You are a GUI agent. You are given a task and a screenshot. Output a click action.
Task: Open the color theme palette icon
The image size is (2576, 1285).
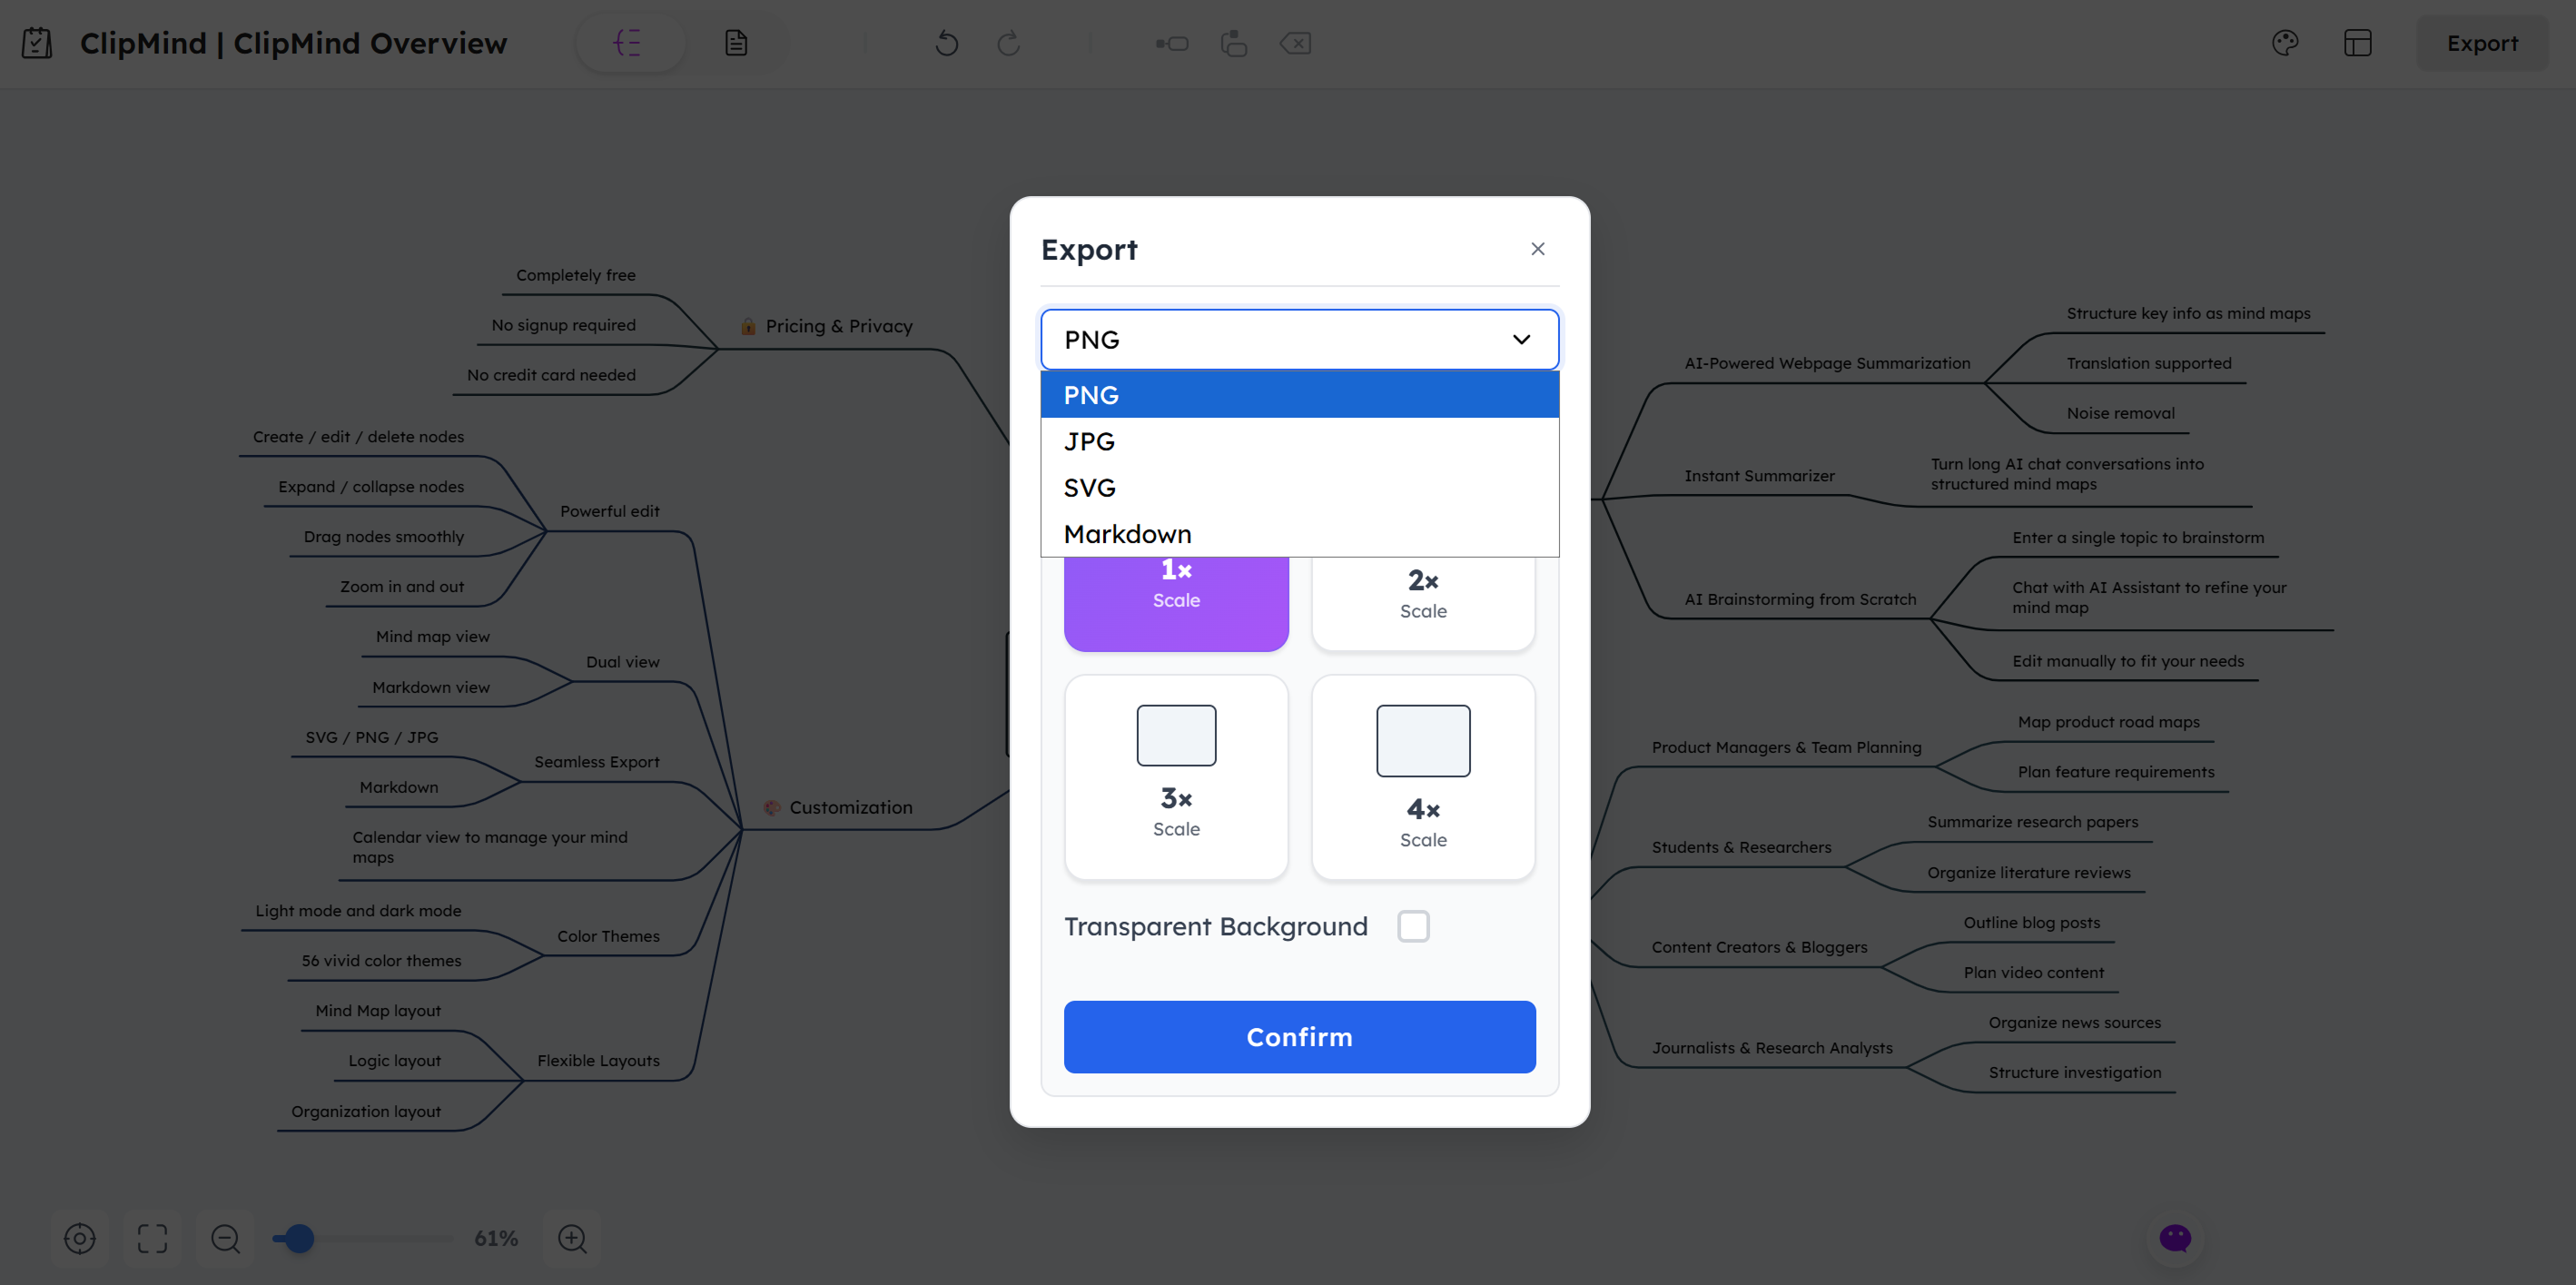coord(2285,42)
